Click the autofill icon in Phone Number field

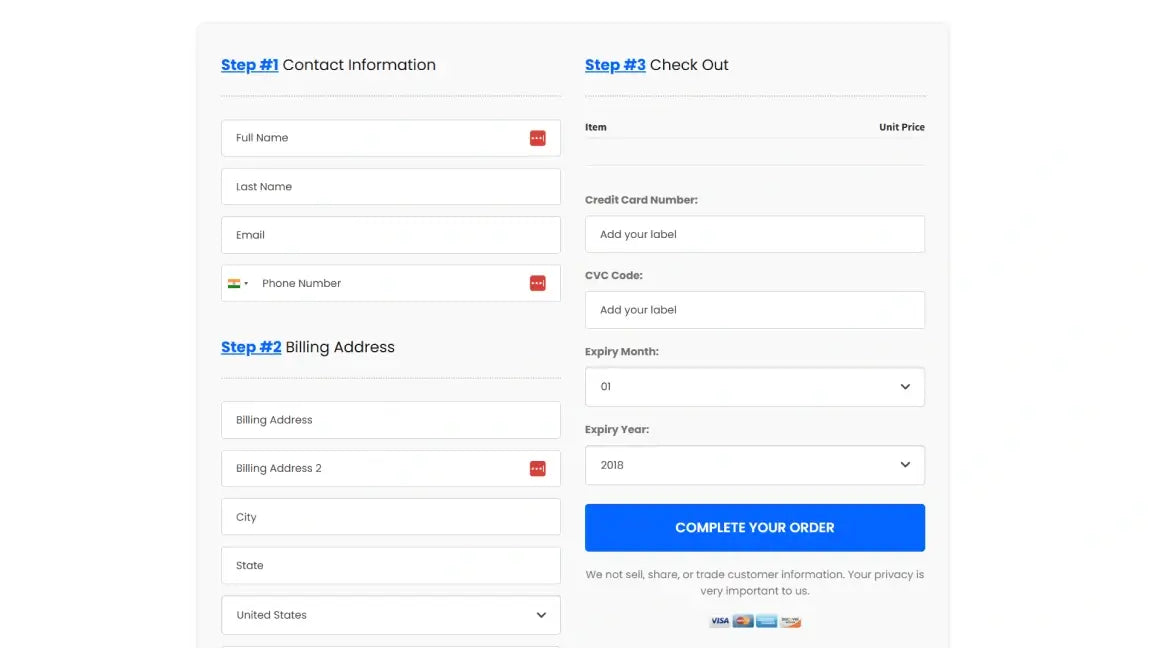click(x=538, y=283)
